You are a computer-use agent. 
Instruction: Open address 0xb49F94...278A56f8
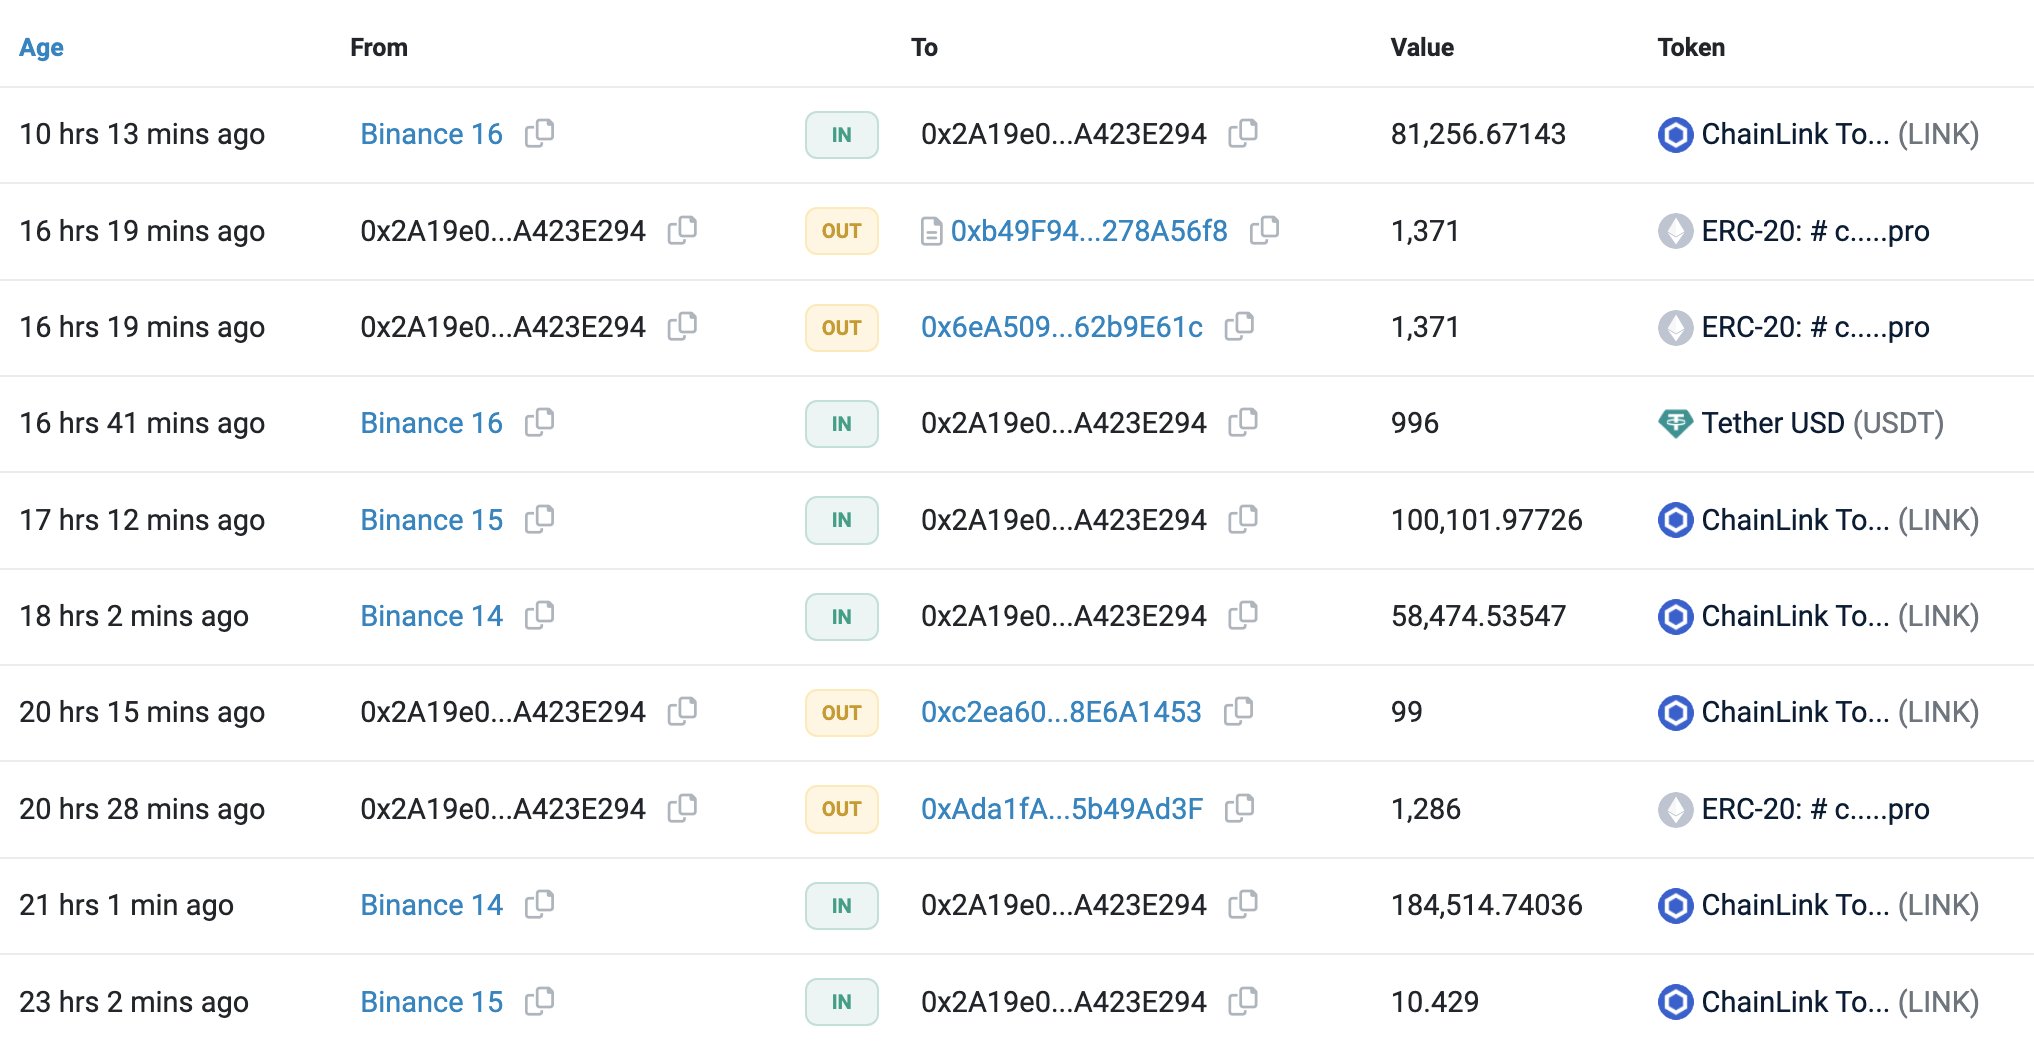[1088, 231]
